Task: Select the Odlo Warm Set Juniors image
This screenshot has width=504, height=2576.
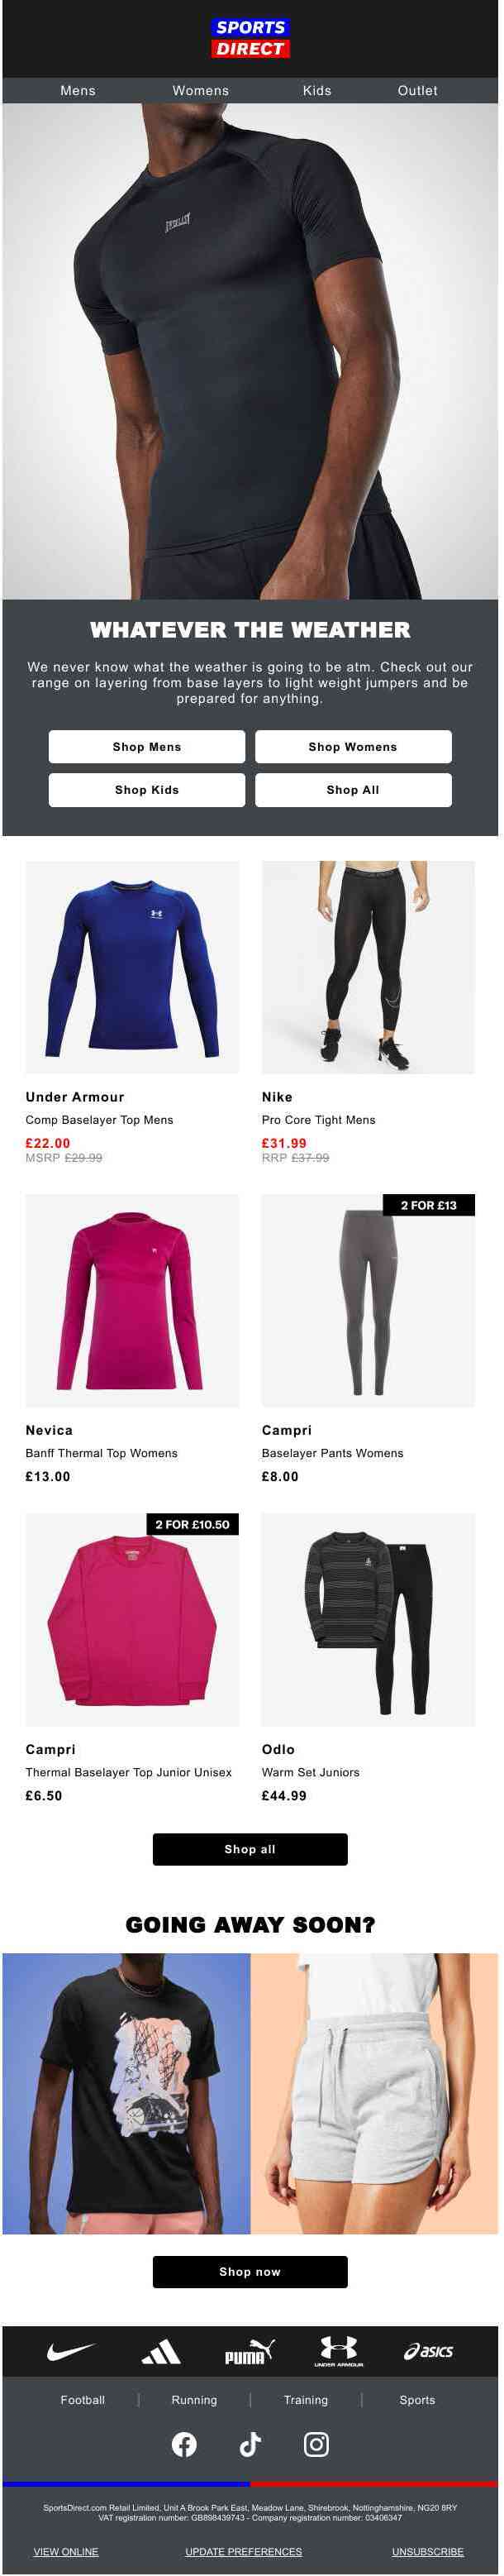Action: 368,1619
